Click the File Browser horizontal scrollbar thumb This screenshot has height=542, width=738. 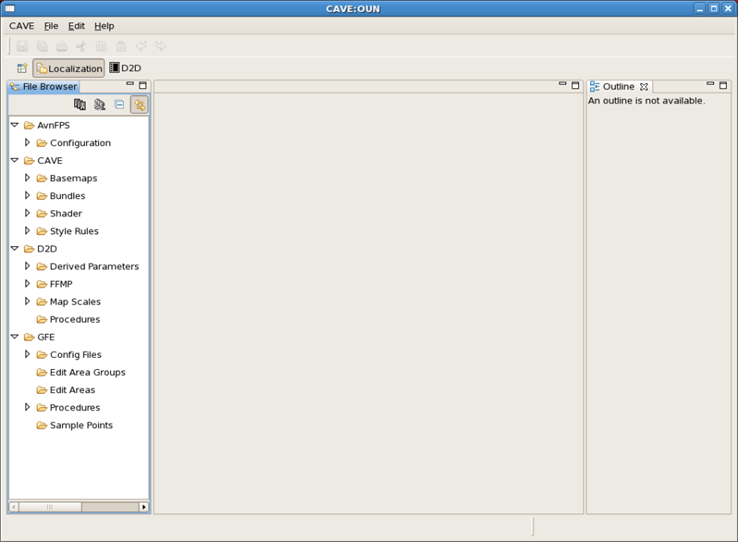pyautogui.click(x=50, y=507)
